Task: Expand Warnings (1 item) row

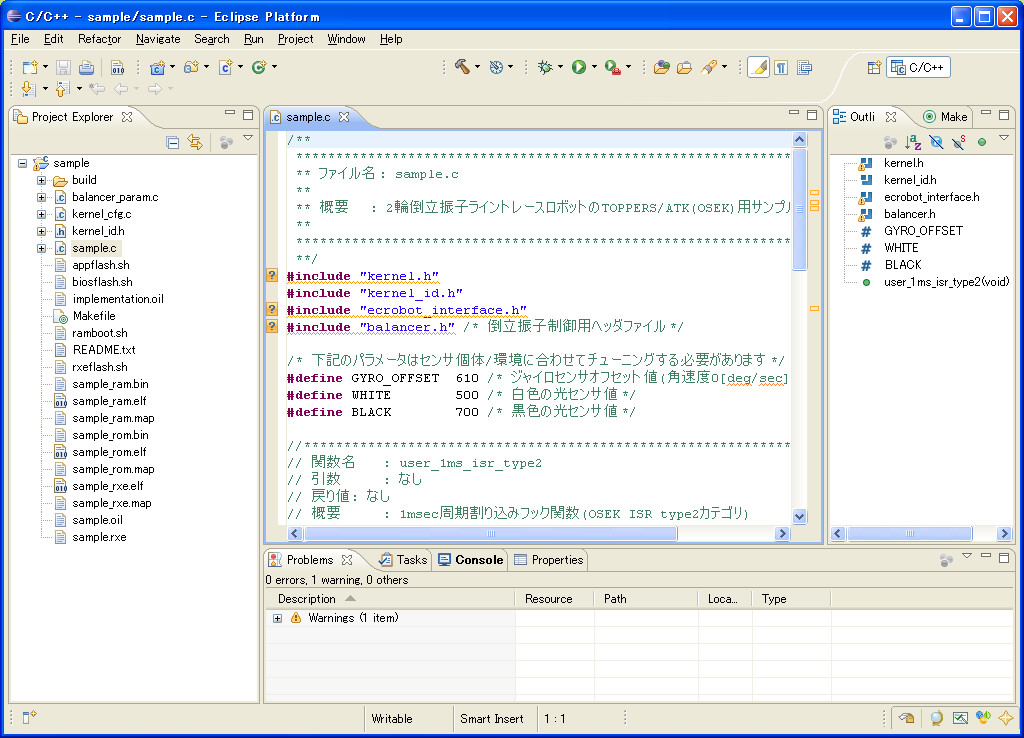Action: (x=278, y=618)
